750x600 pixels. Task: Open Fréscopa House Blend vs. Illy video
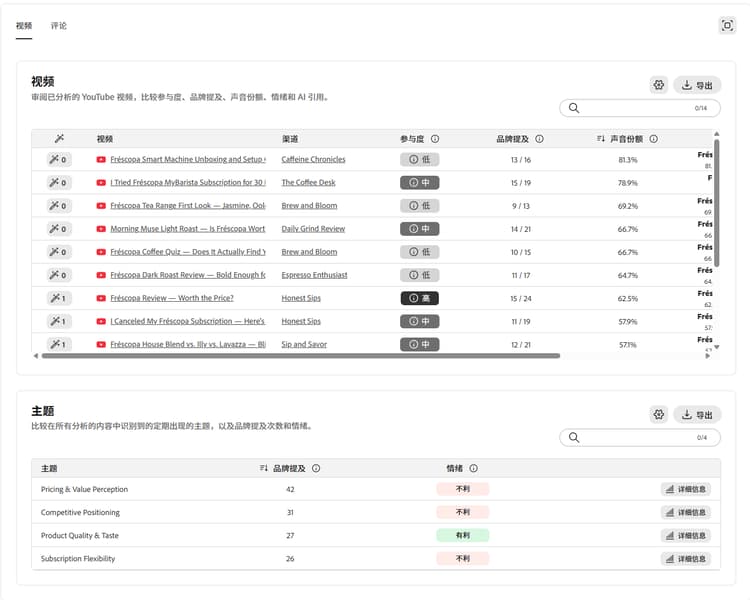(188, 344)
